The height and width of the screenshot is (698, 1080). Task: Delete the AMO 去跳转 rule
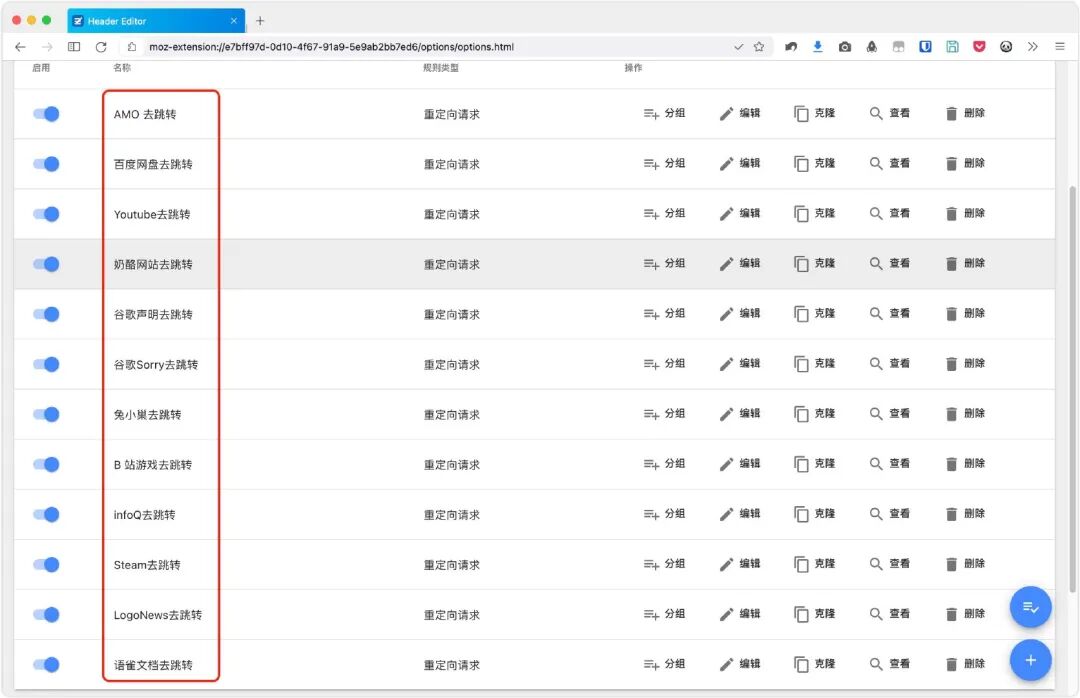965,113
